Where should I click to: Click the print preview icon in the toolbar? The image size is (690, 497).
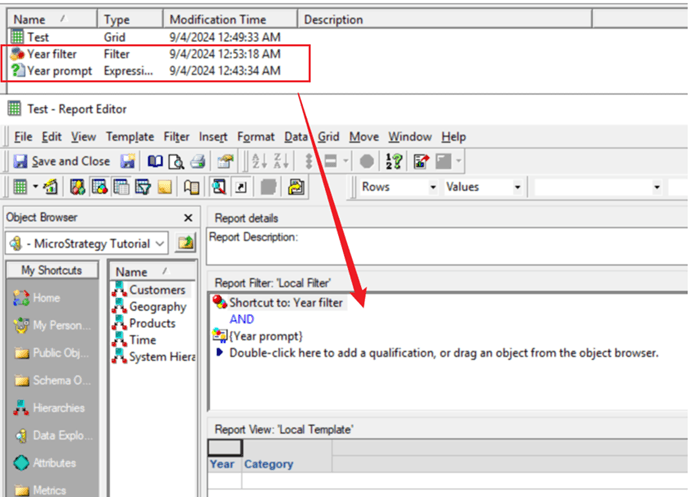click(176, 161)
